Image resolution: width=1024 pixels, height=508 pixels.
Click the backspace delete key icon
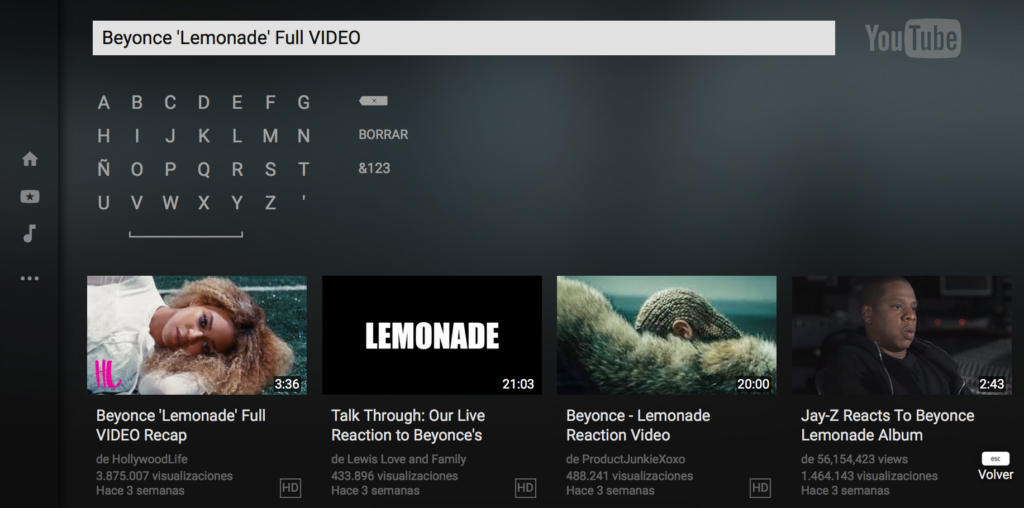coord(374,101)
